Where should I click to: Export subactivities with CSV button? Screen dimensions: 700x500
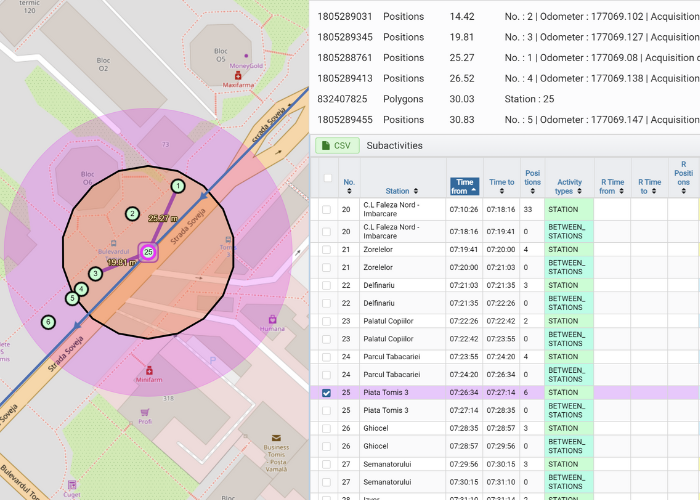337,145
